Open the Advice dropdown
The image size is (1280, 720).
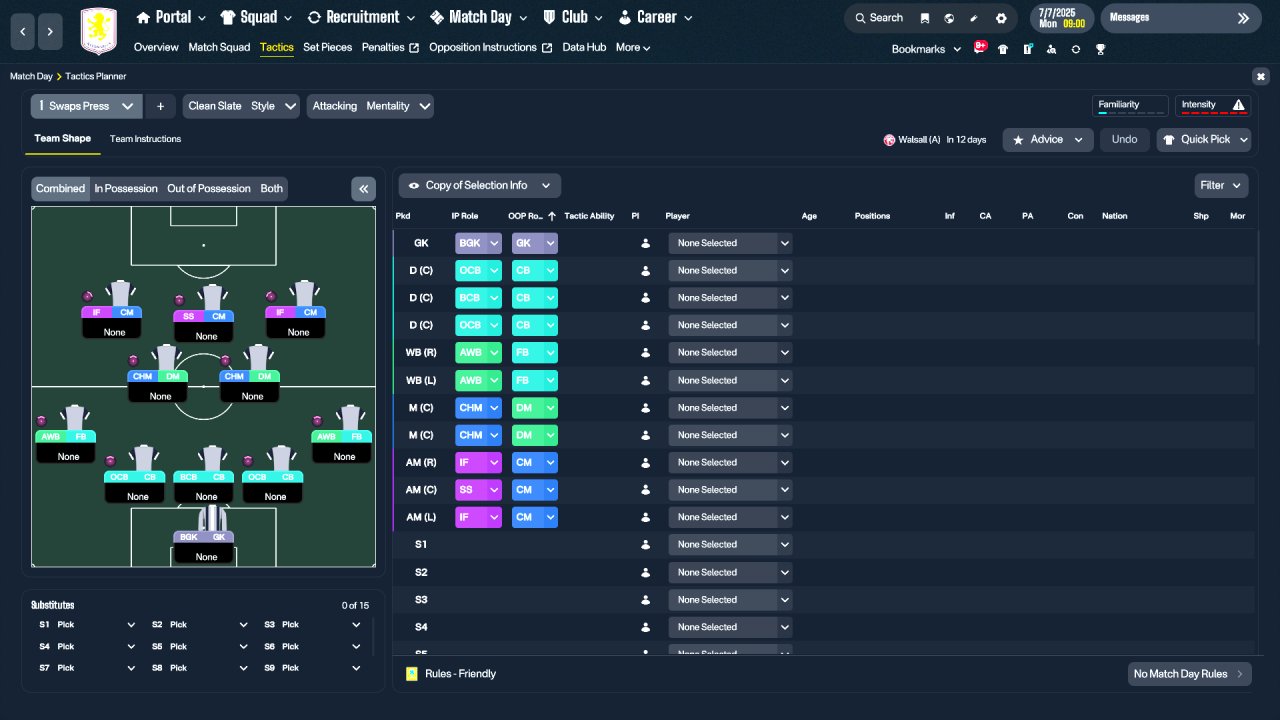pos(1049,140)
